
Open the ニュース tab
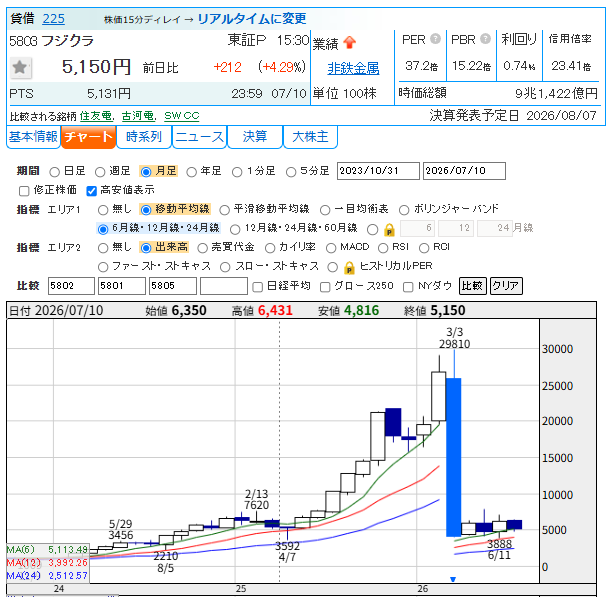click(199, 137)
